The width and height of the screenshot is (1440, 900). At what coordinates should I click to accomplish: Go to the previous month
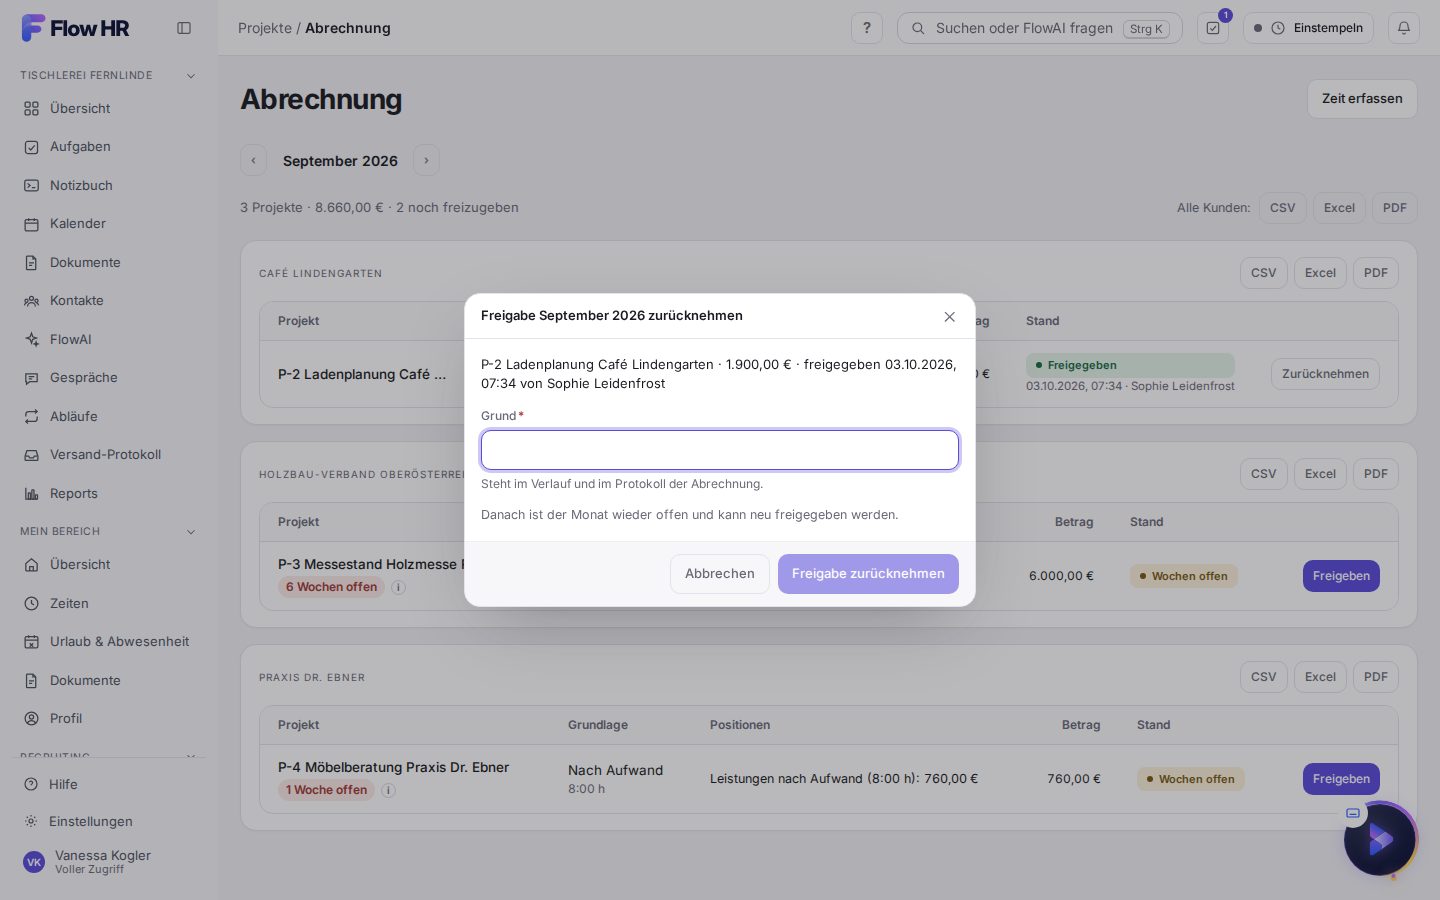click(x=253, y=160)
